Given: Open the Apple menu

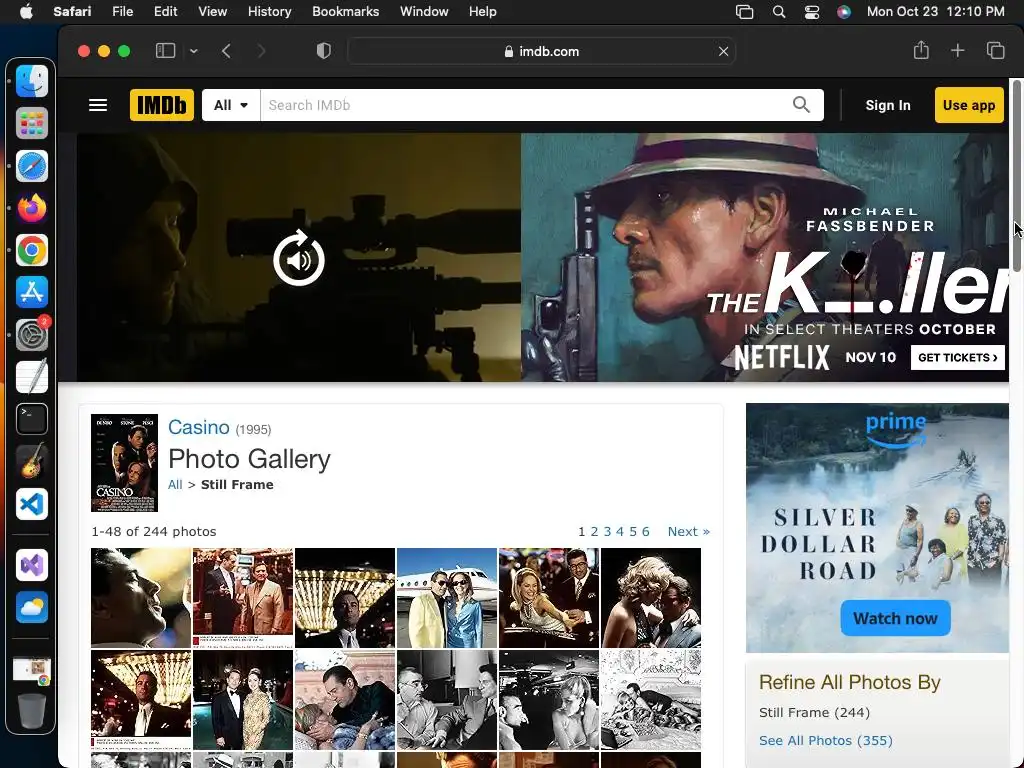Looking at the screenshot, I should (26, 12).
